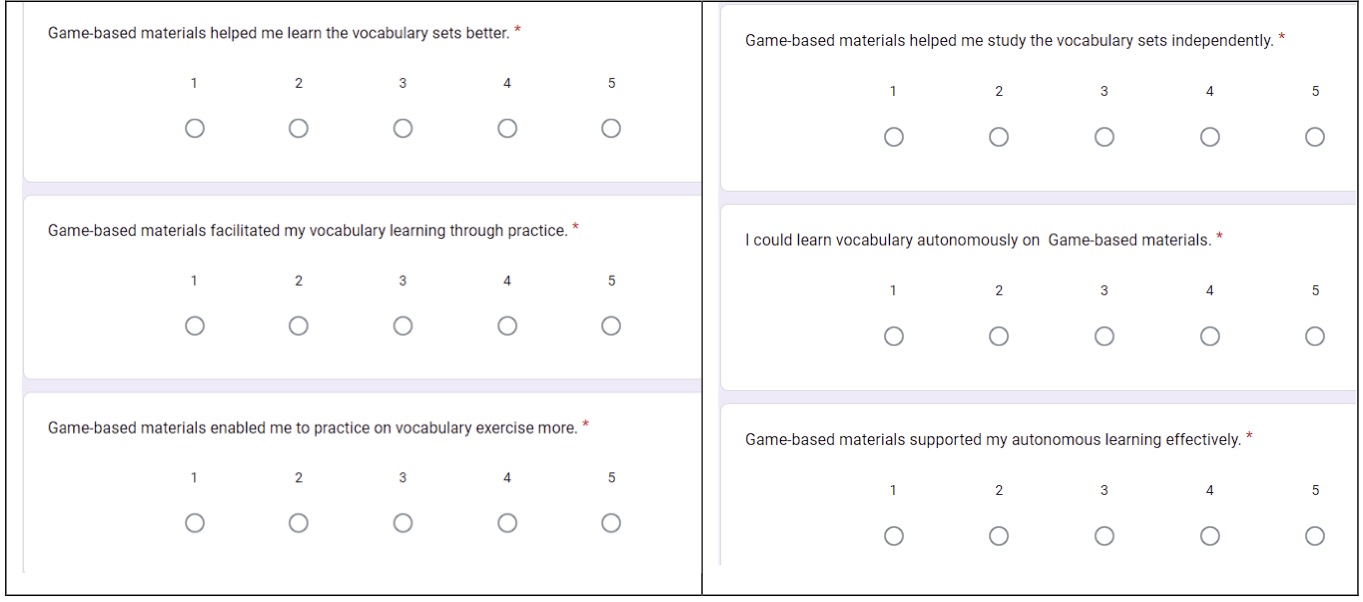Pick 1 for 'study the vocabulary sets independently'

[x=894, y=137]
